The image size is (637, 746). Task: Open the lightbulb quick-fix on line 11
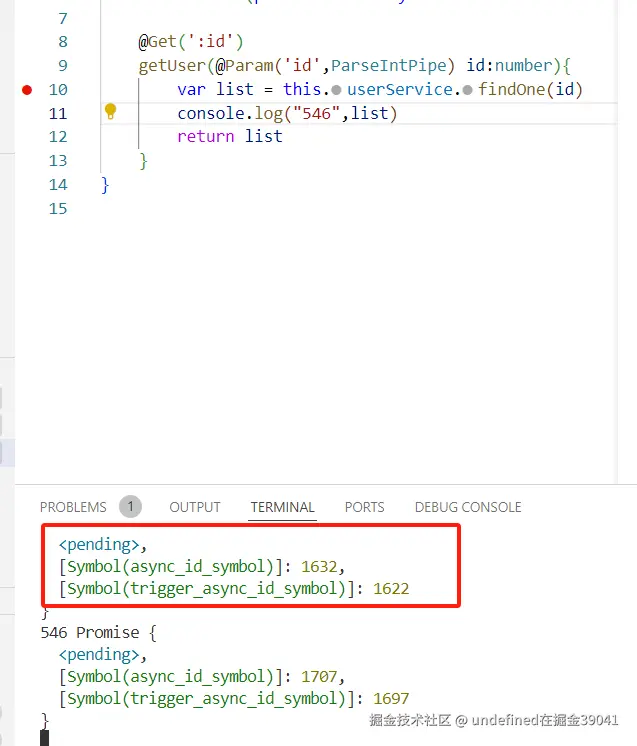(x=110, y=111)
